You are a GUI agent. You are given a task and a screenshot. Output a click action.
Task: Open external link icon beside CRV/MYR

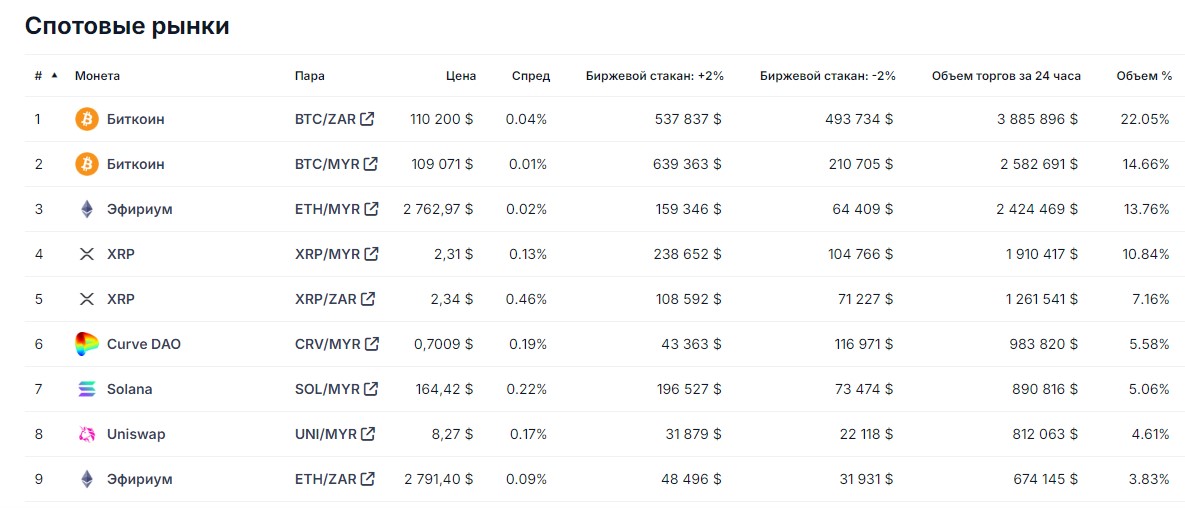(x=372, y=344)
